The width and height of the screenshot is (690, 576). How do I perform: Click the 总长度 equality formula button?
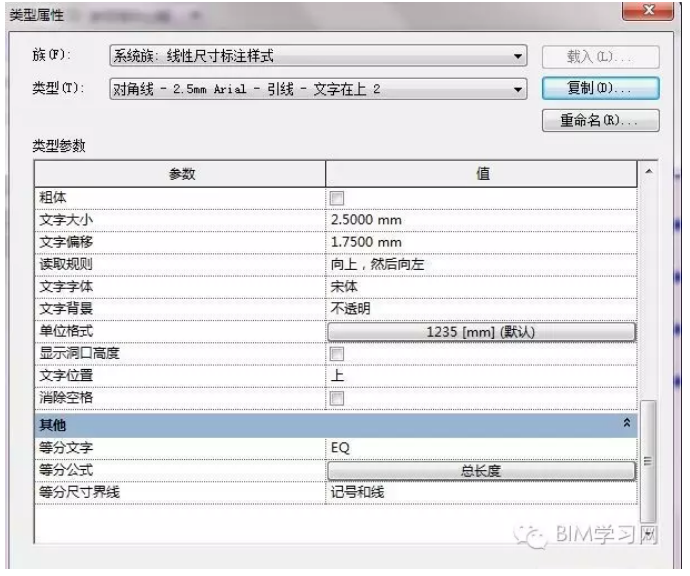tap(481, 470)
